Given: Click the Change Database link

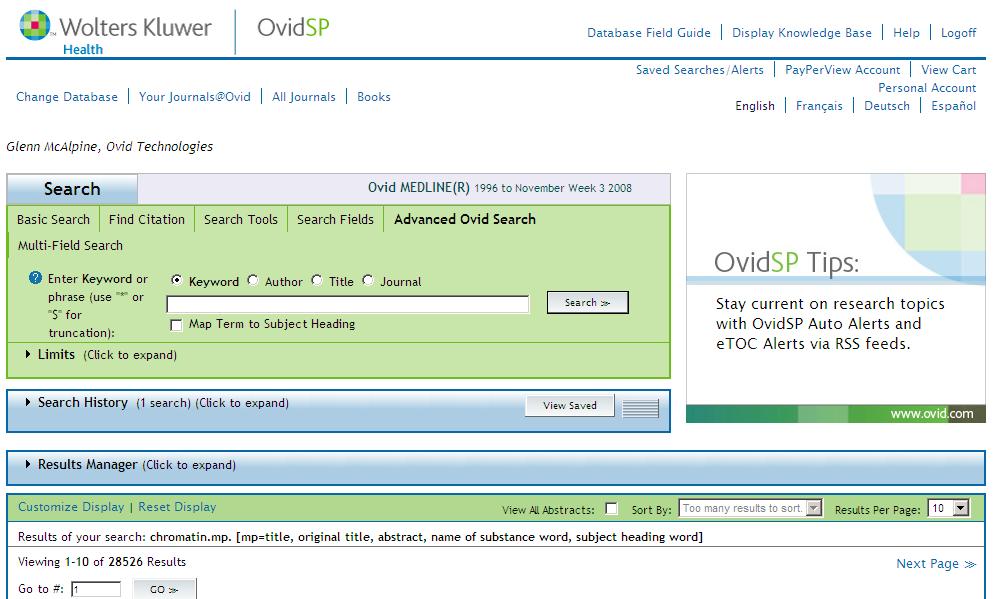Looking at the screenshot, I should coord(67,97).
